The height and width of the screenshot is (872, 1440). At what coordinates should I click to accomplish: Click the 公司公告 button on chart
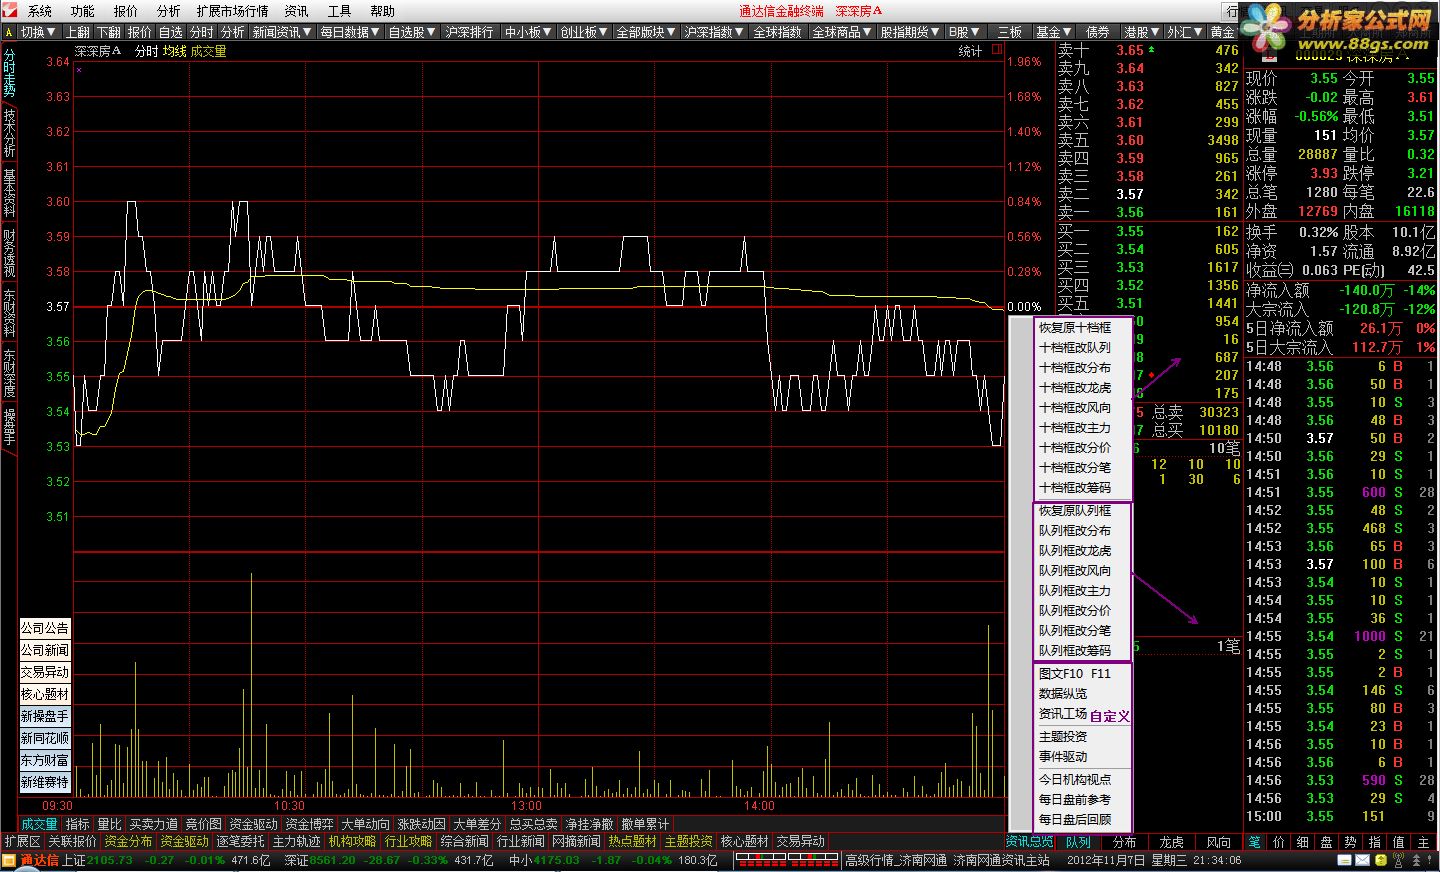click(x=45, y=628)
